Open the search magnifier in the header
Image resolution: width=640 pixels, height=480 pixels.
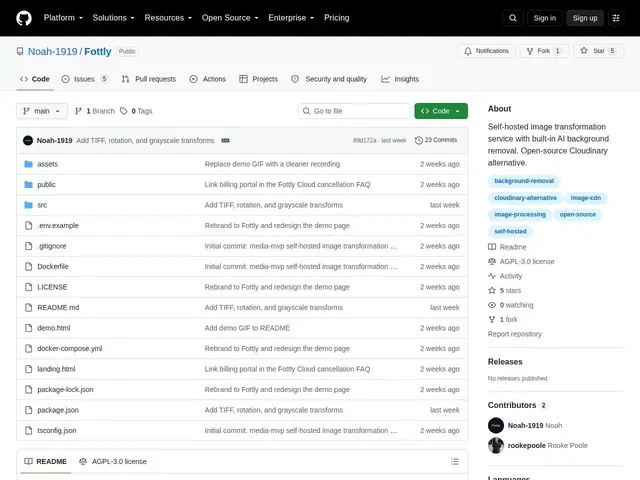pos(513,18)
